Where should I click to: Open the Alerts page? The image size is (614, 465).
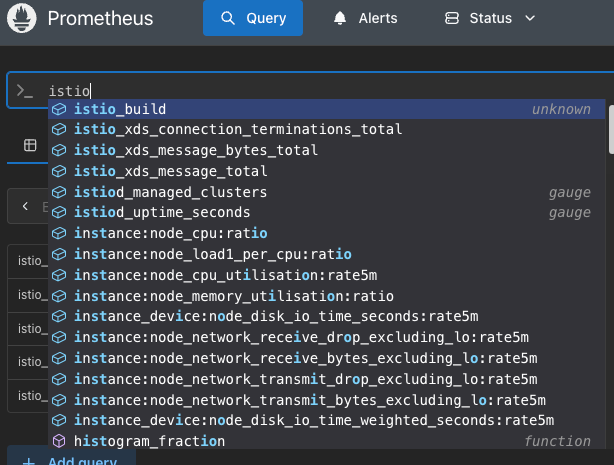(365, 18)
